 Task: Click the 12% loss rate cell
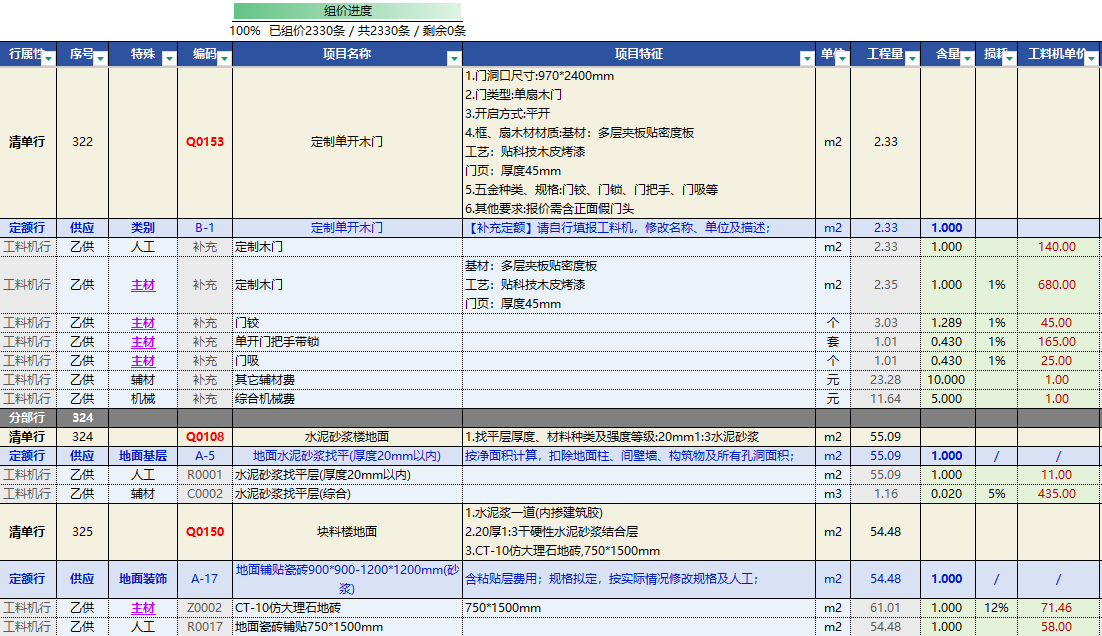pyautogui.click(x=997, y=608)
